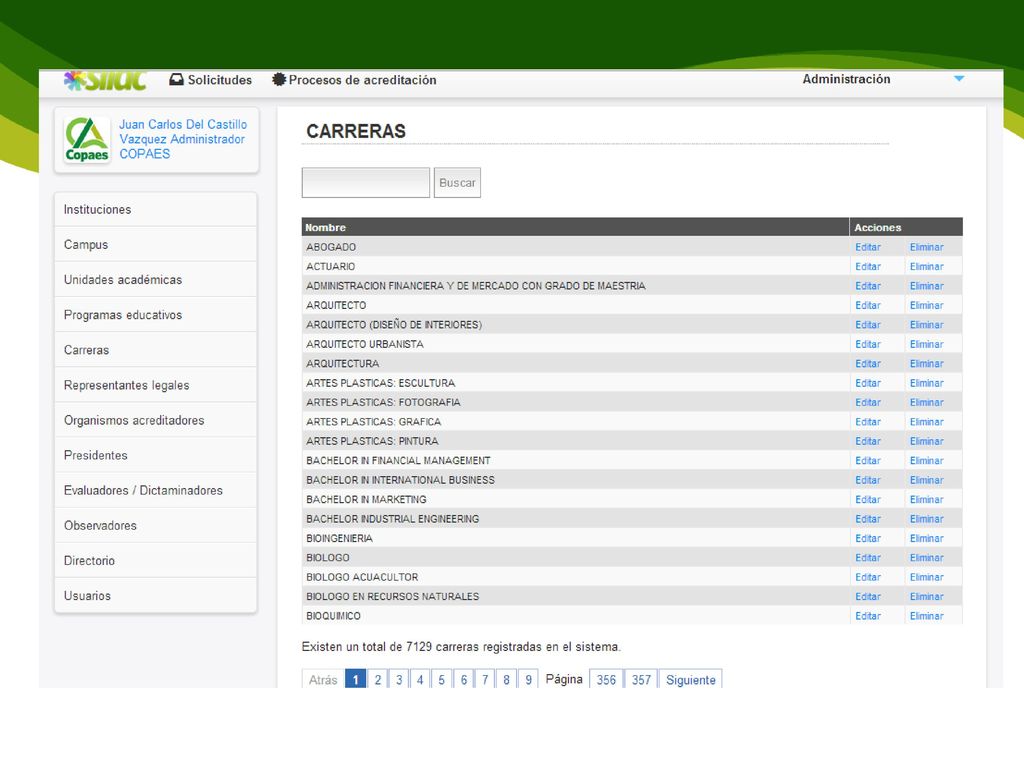Edit the ABOGADO career
The width and height of the screenshot is (1024, 768).
[x=868, y=247]
